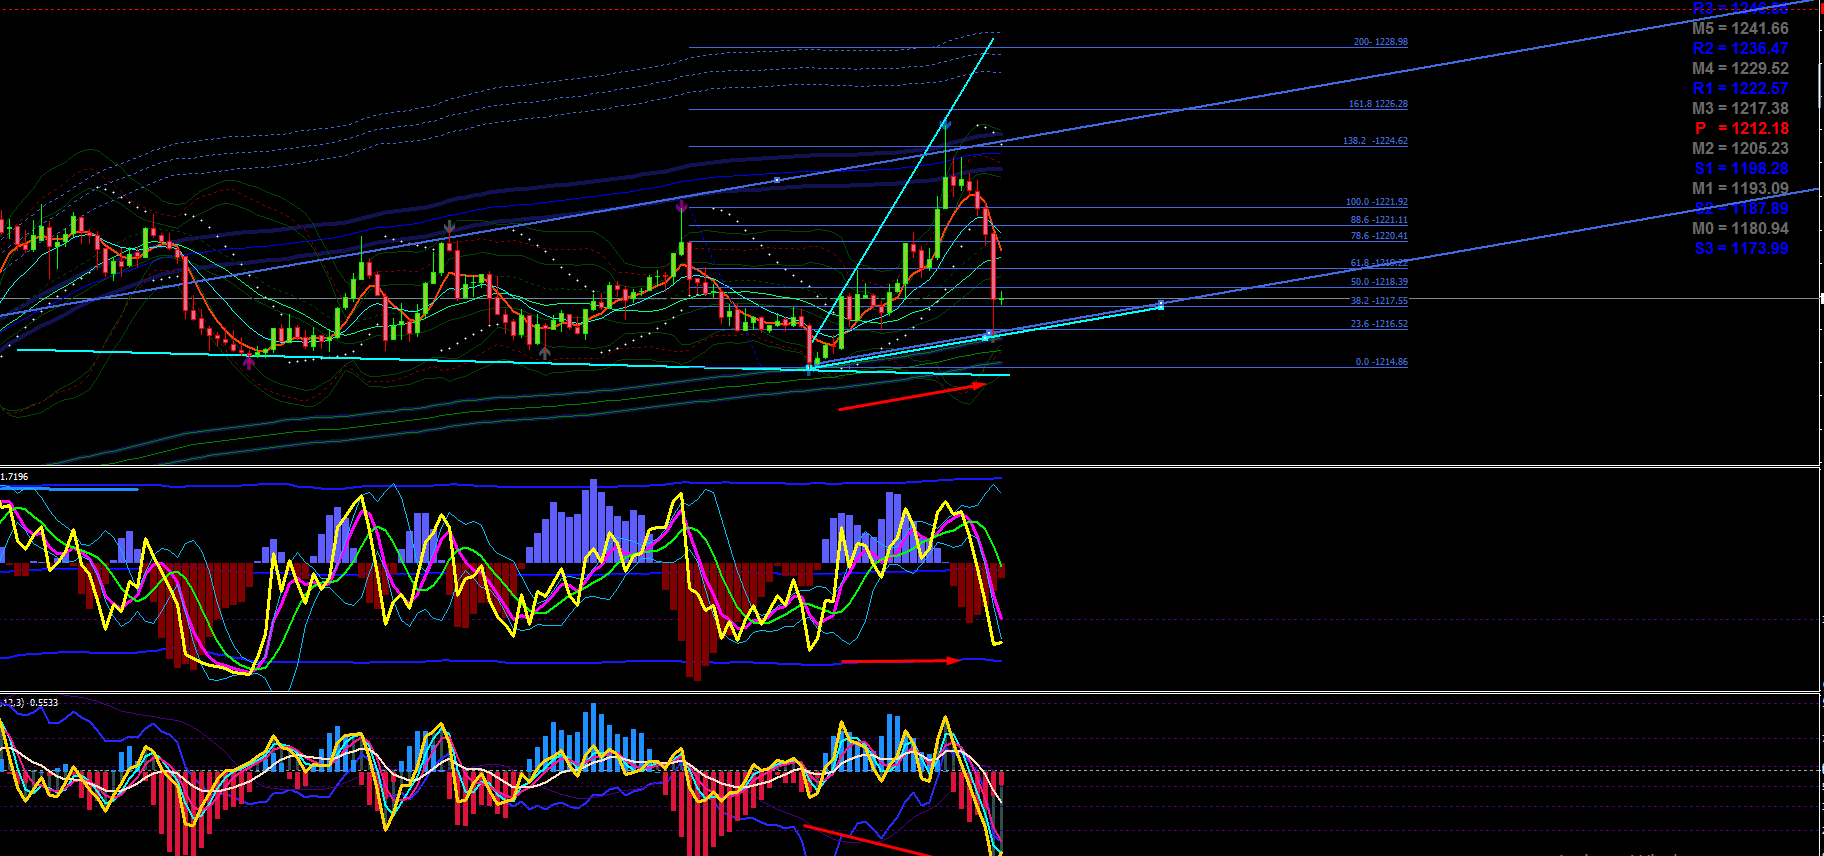Select the anchor point on the upper blue trendline
Viewport: 1824px width, 856px height.
pyautogui.click(x=777, y=180)
